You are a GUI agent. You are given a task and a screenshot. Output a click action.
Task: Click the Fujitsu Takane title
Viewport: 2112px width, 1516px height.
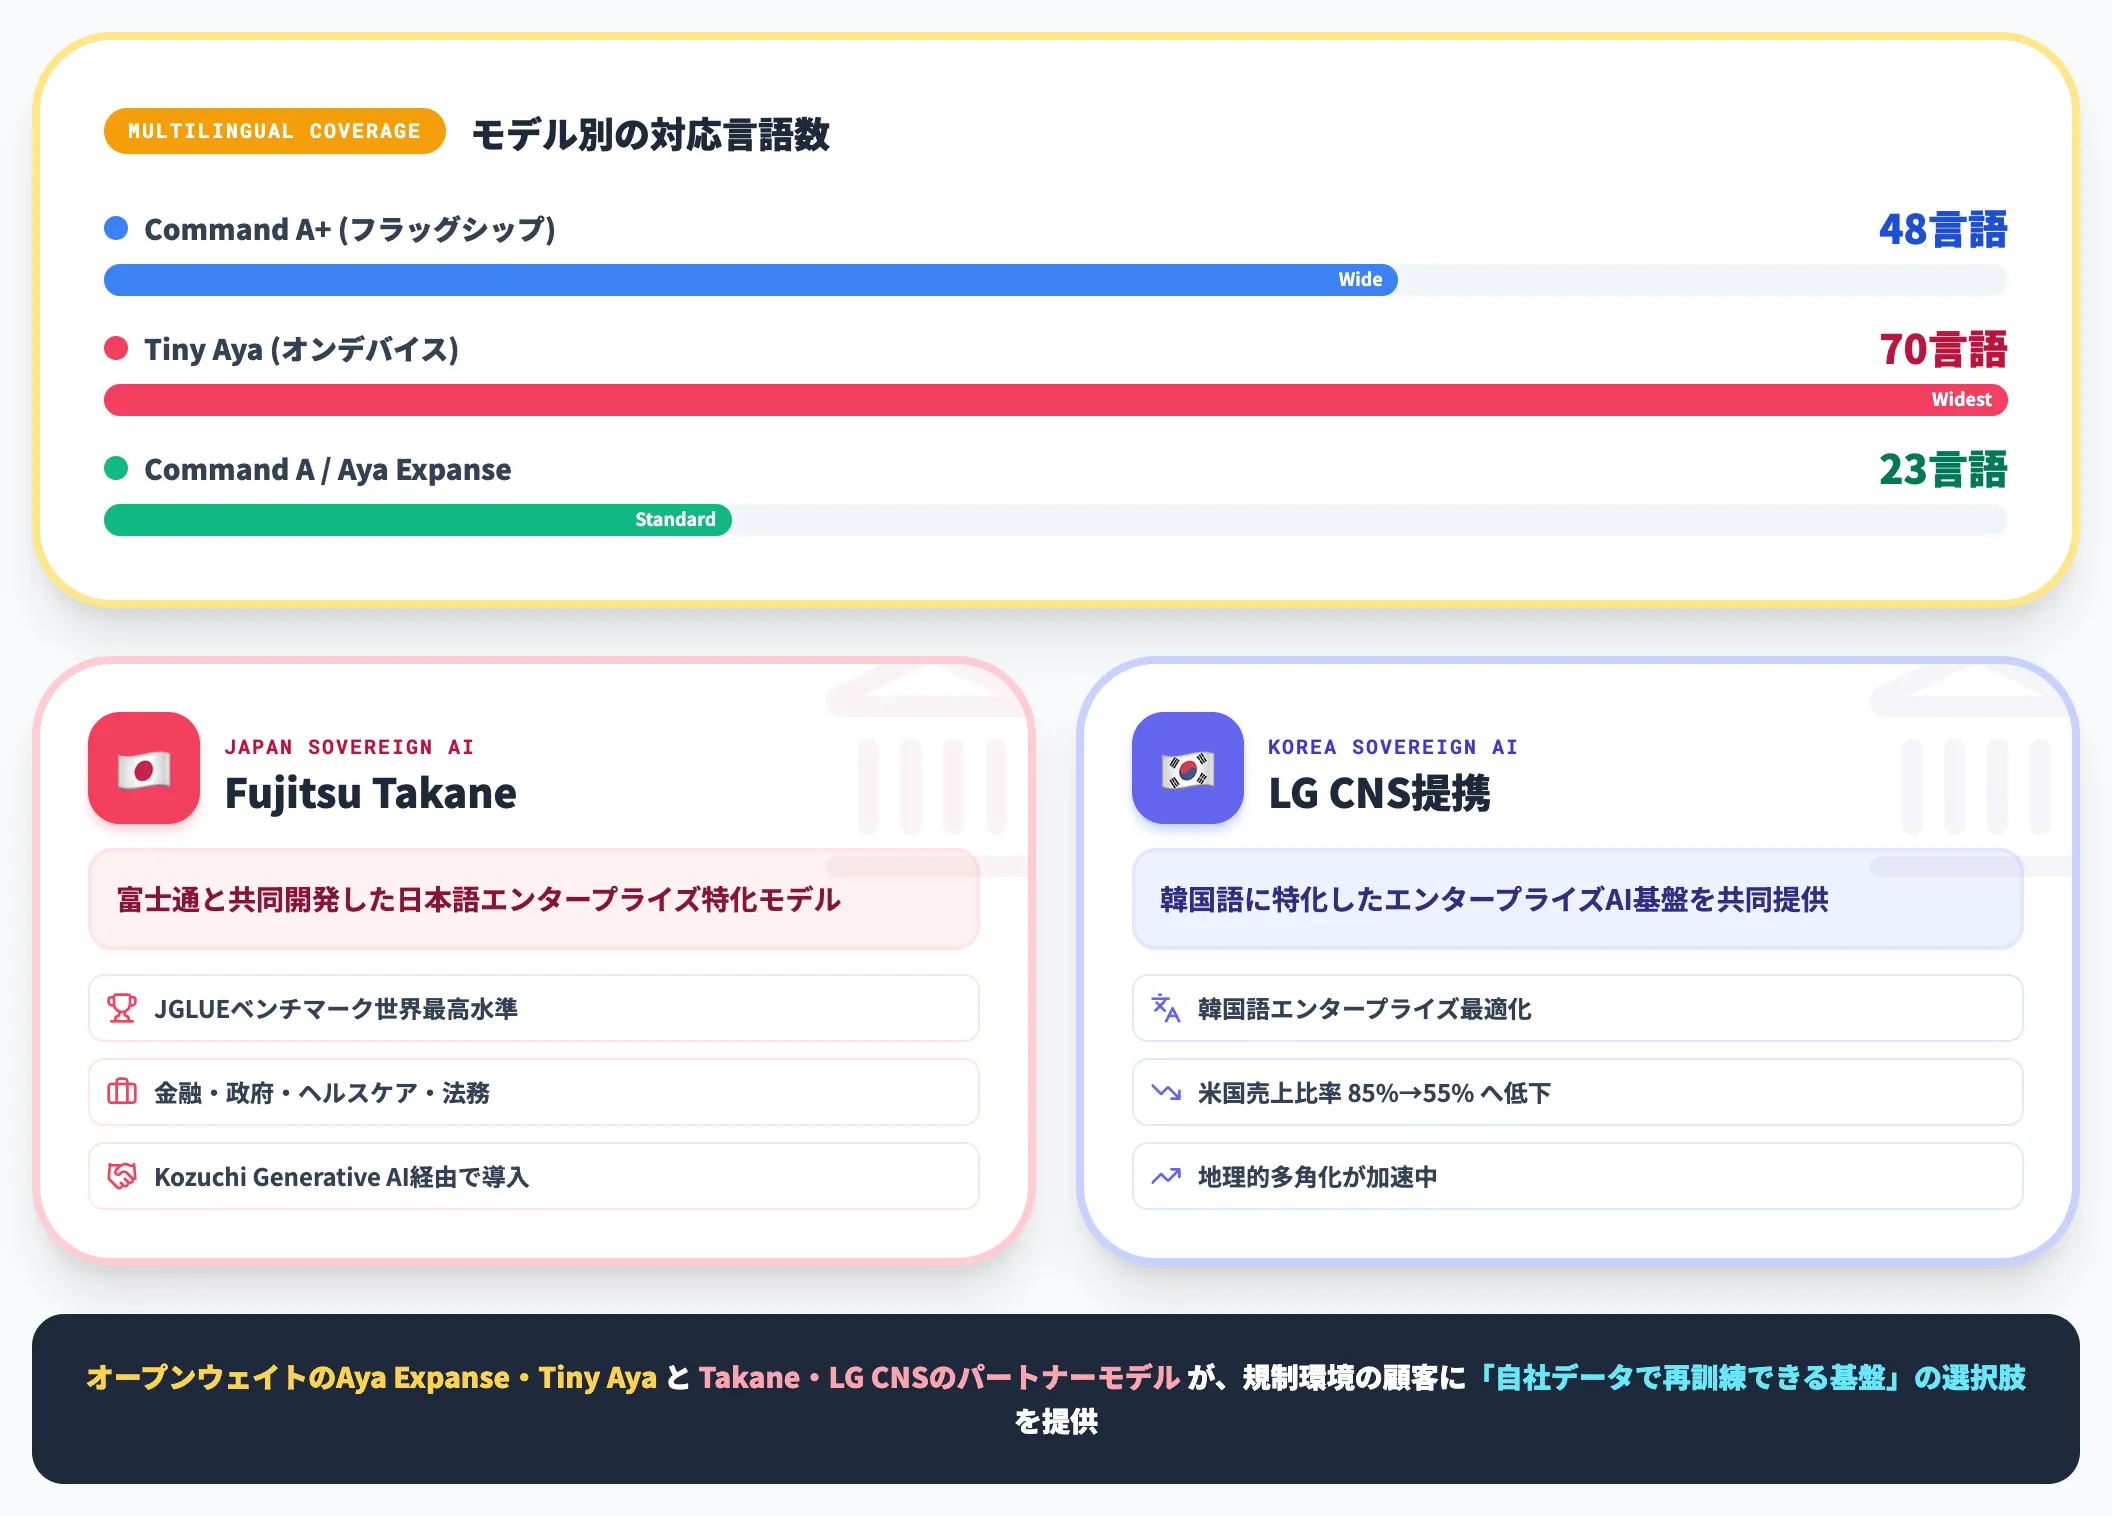370,793
